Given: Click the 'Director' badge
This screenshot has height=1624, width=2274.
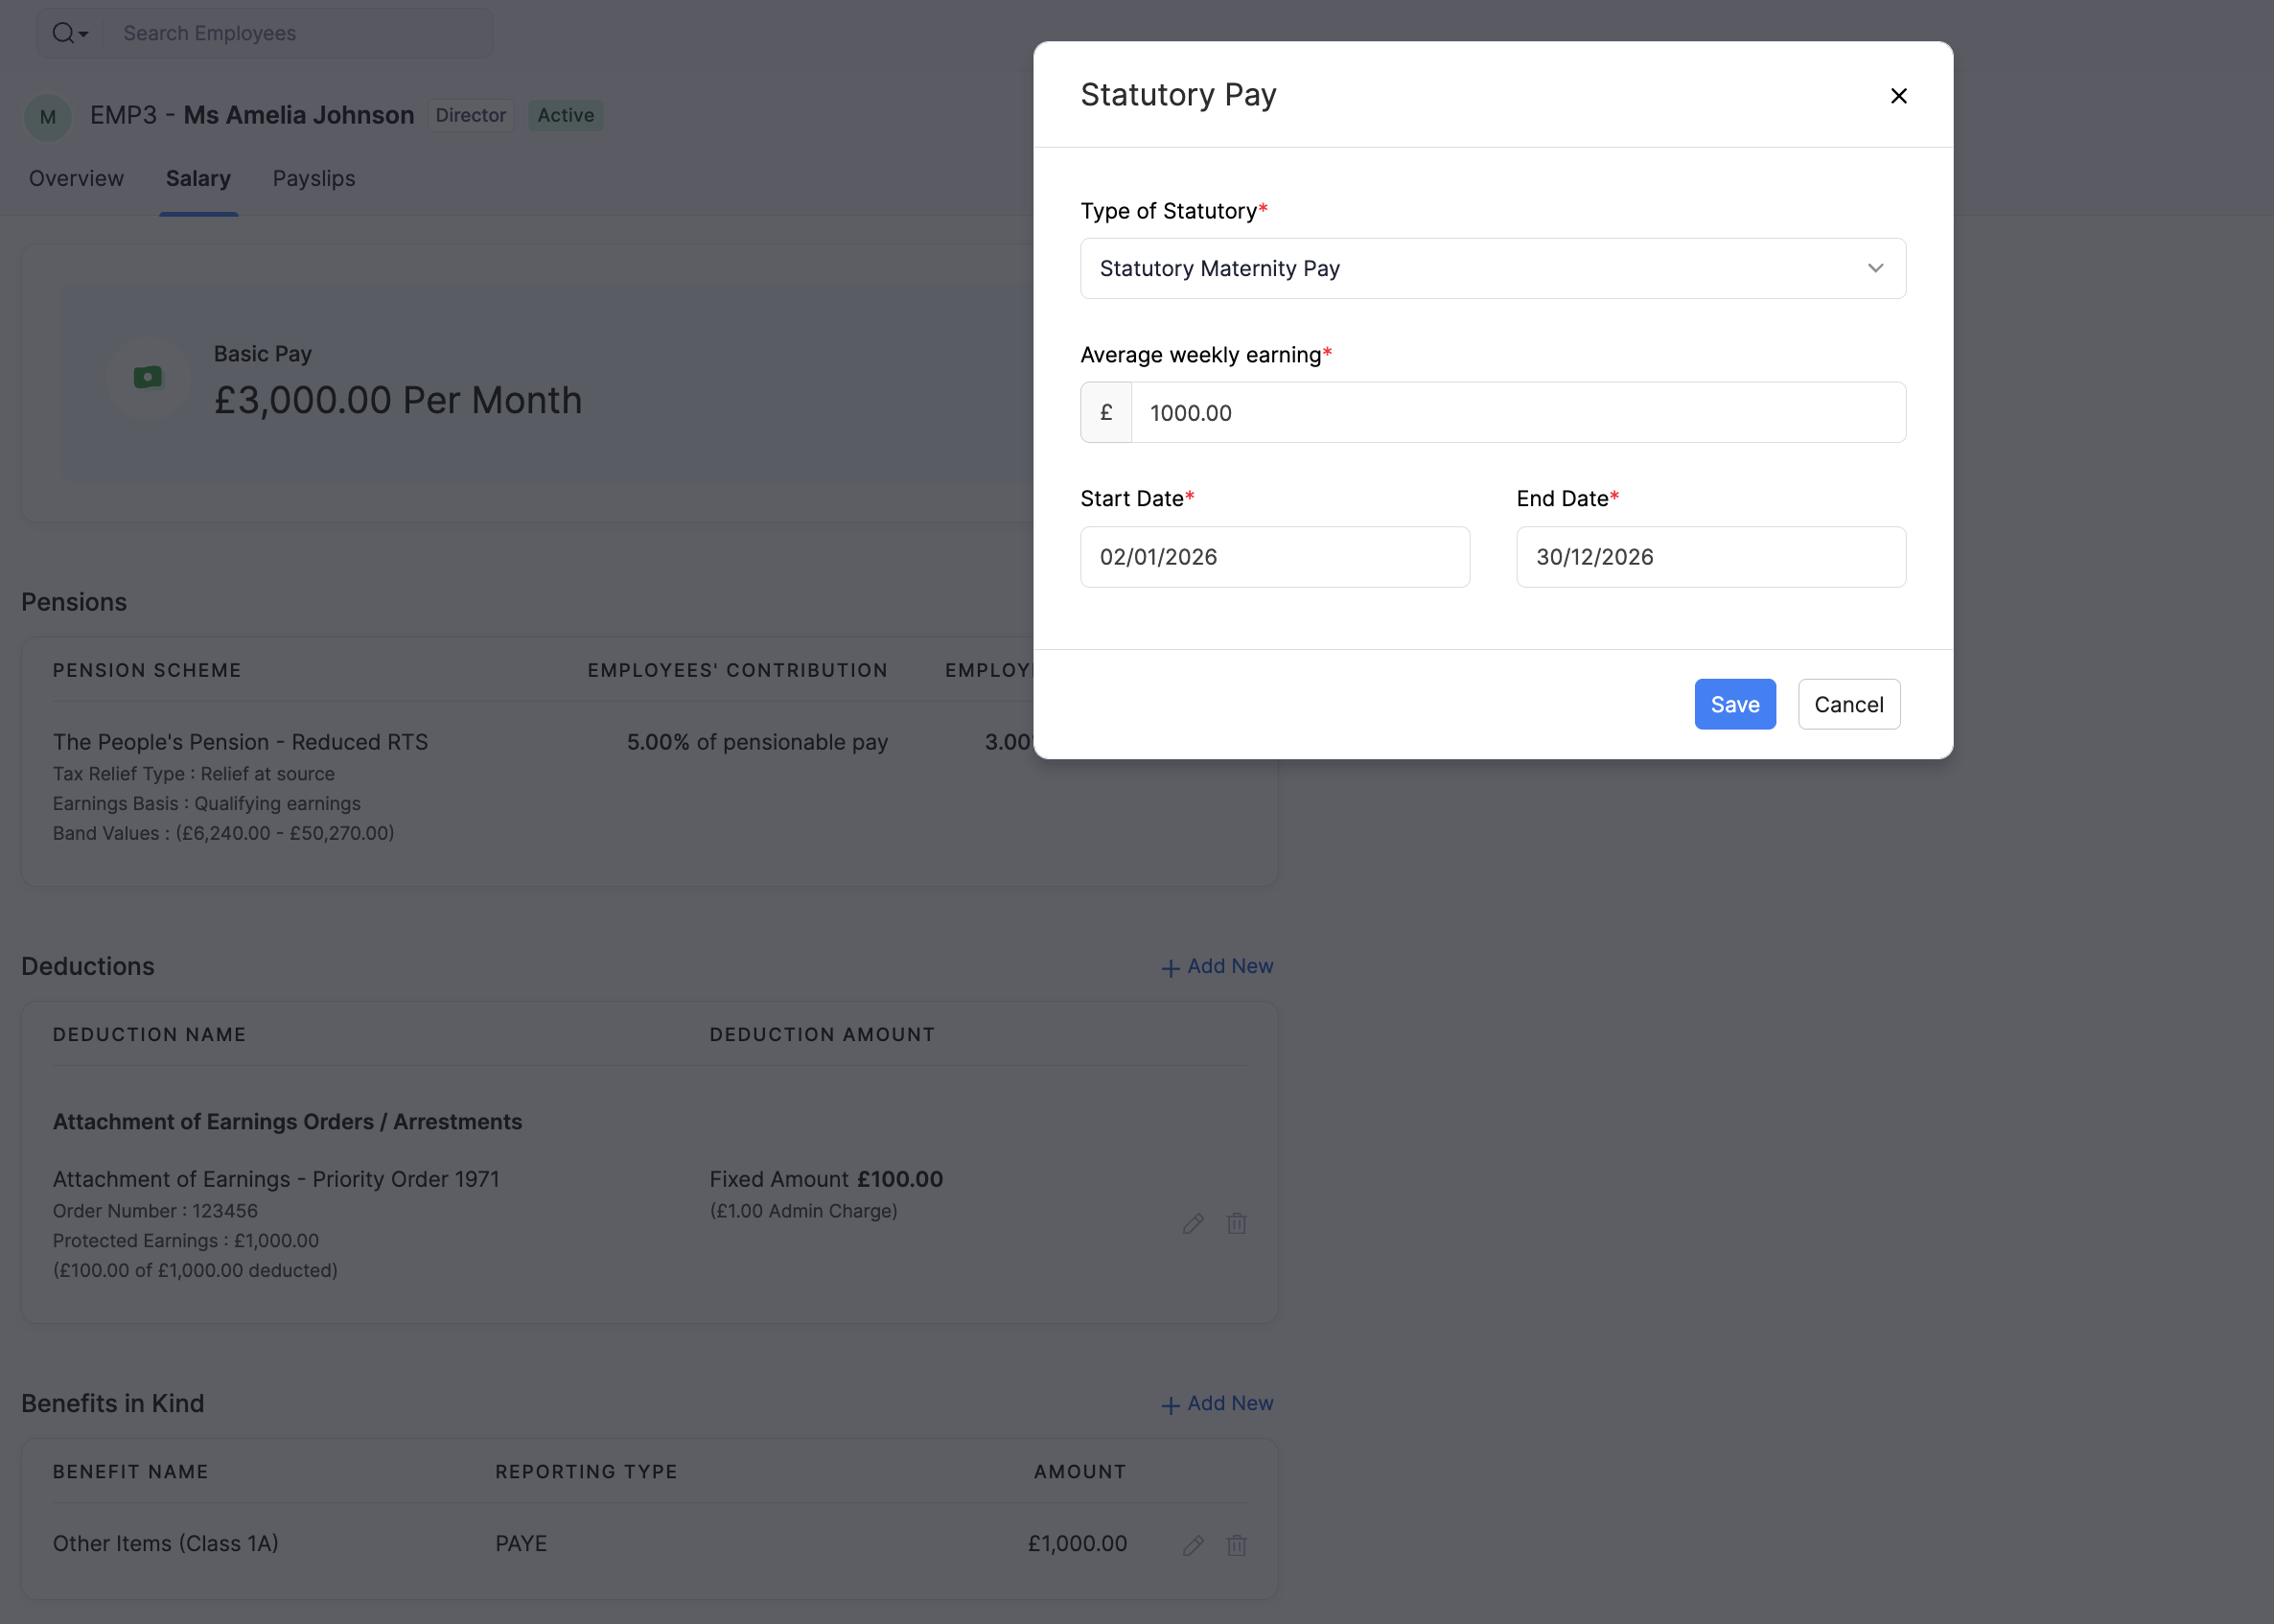Looking at the screenshot, I should pos(470,115).
